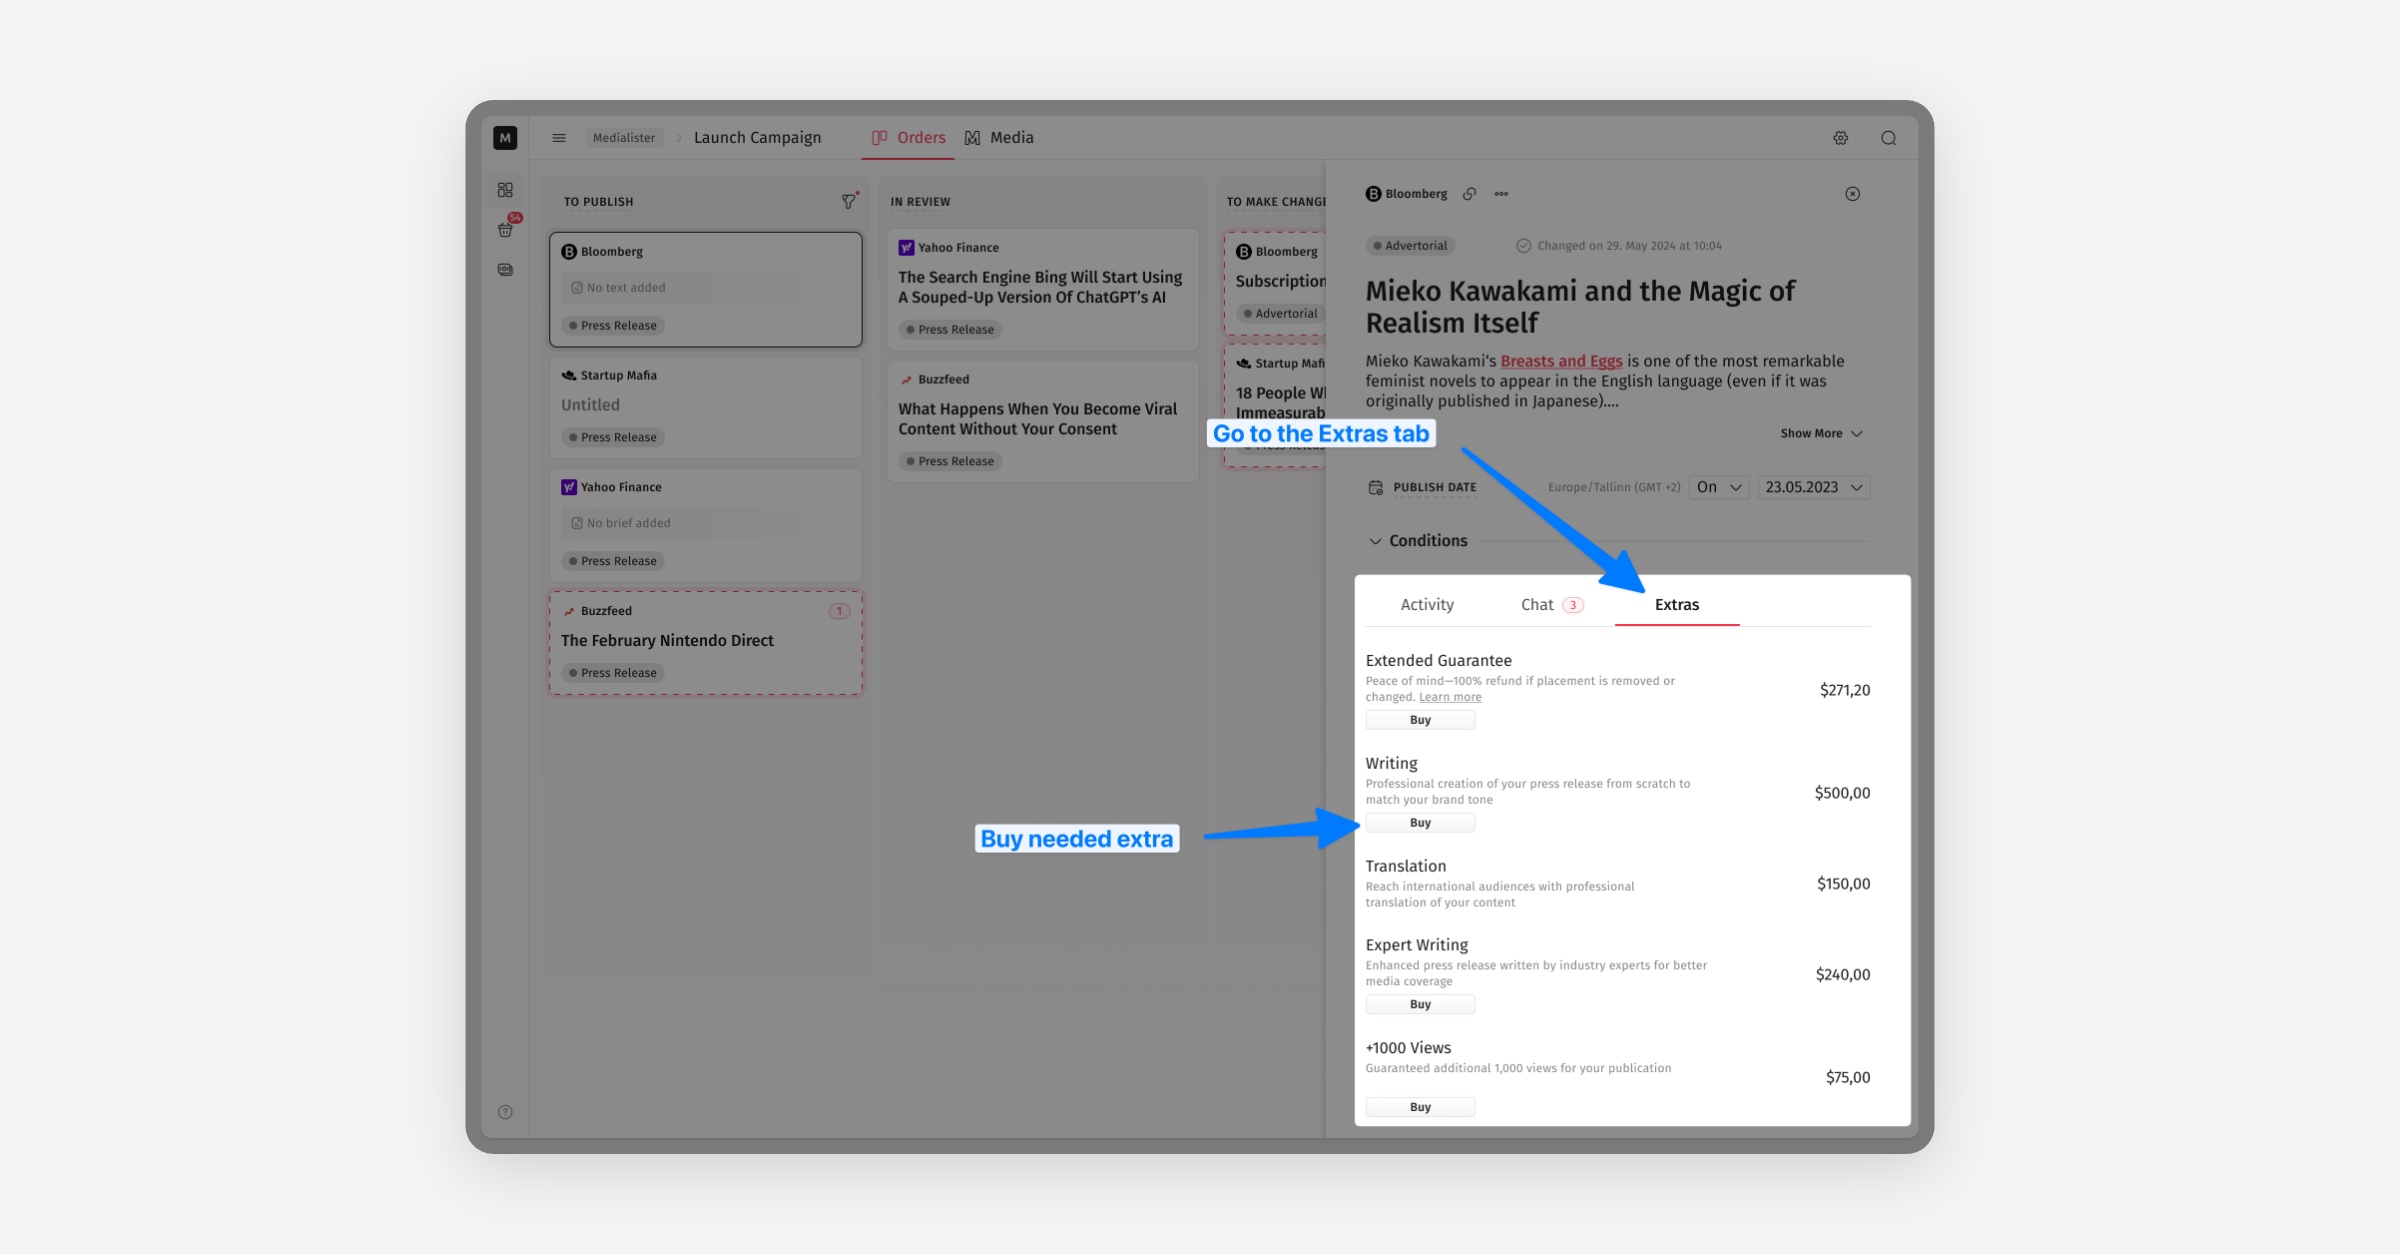Open the settings gear icon
Screen dimensions: 2400x1254
1840,138
